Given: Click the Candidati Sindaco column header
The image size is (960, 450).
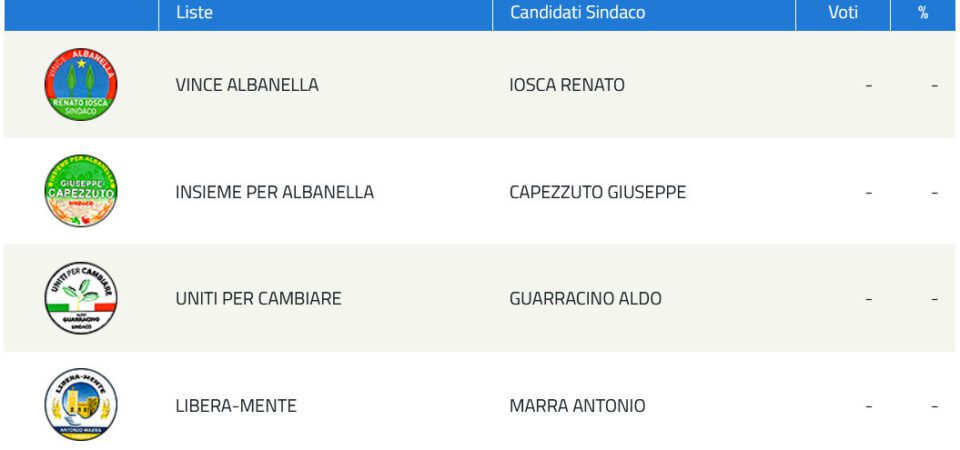Looking at the screenshot, I should point(577,12).
